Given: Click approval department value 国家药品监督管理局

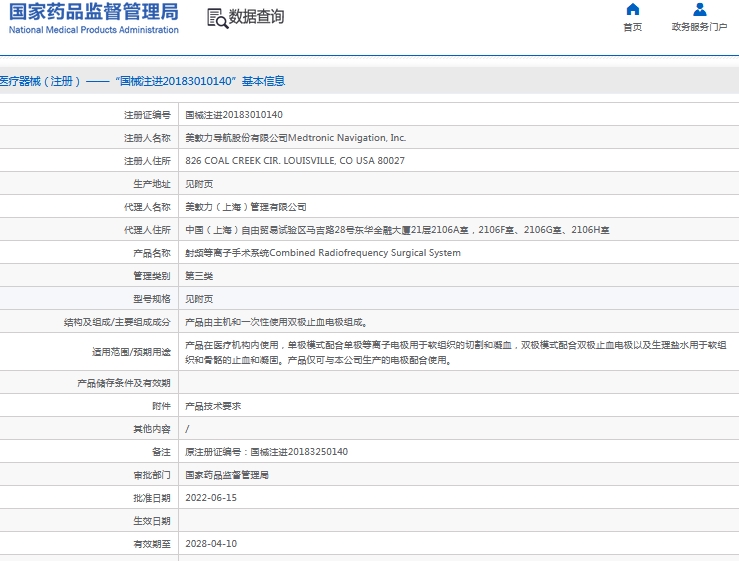Looking at the screenshot, I should (x=227, y=475).
